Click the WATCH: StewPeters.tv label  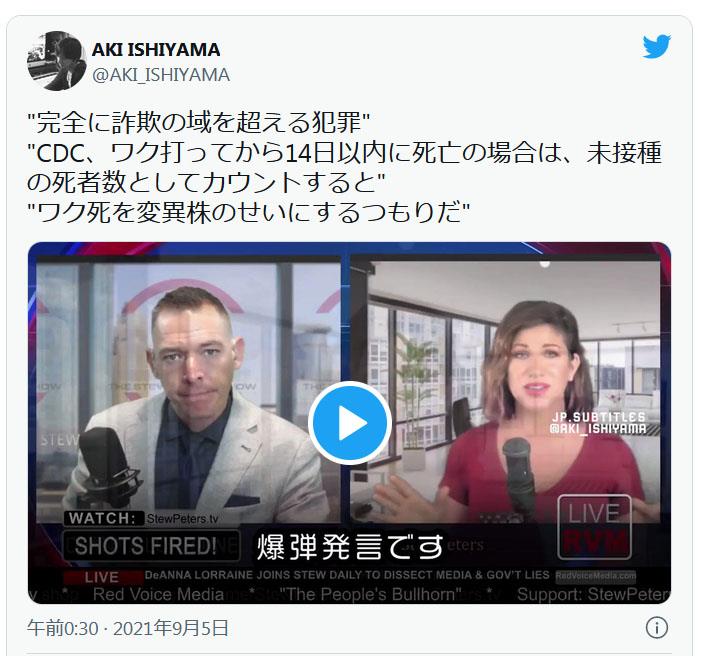143,518
